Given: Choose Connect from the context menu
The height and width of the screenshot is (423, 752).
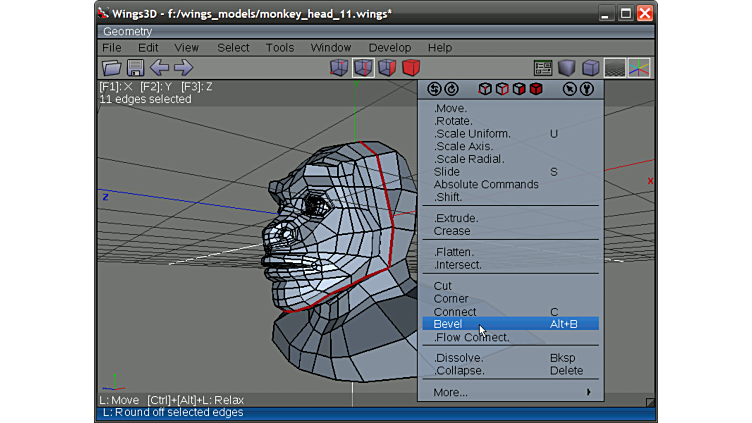Looking at the screenshot, I should tap(455, 312).
